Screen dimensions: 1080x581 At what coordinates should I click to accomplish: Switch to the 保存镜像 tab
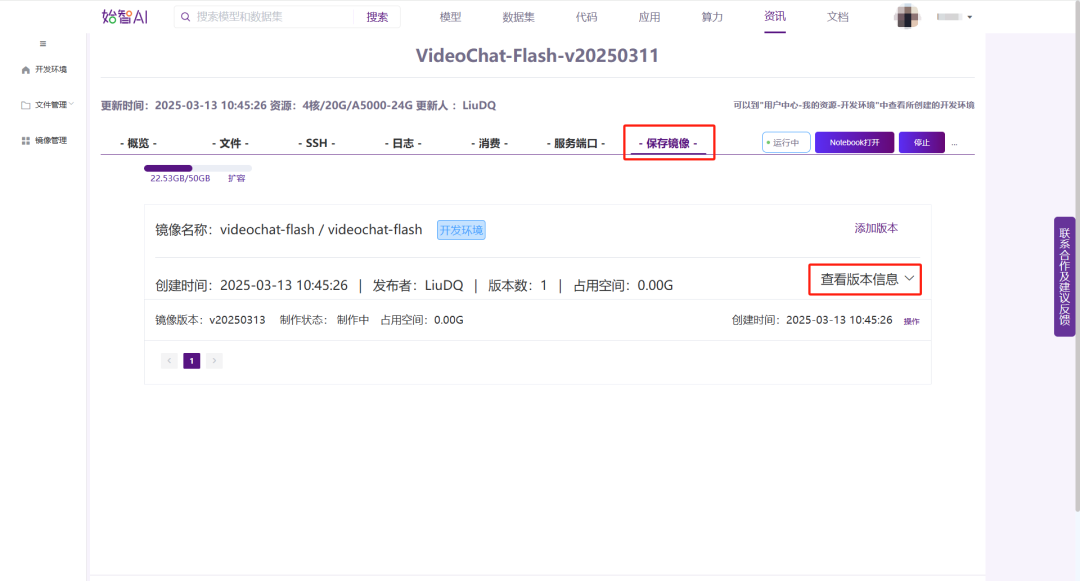(668, 143)
